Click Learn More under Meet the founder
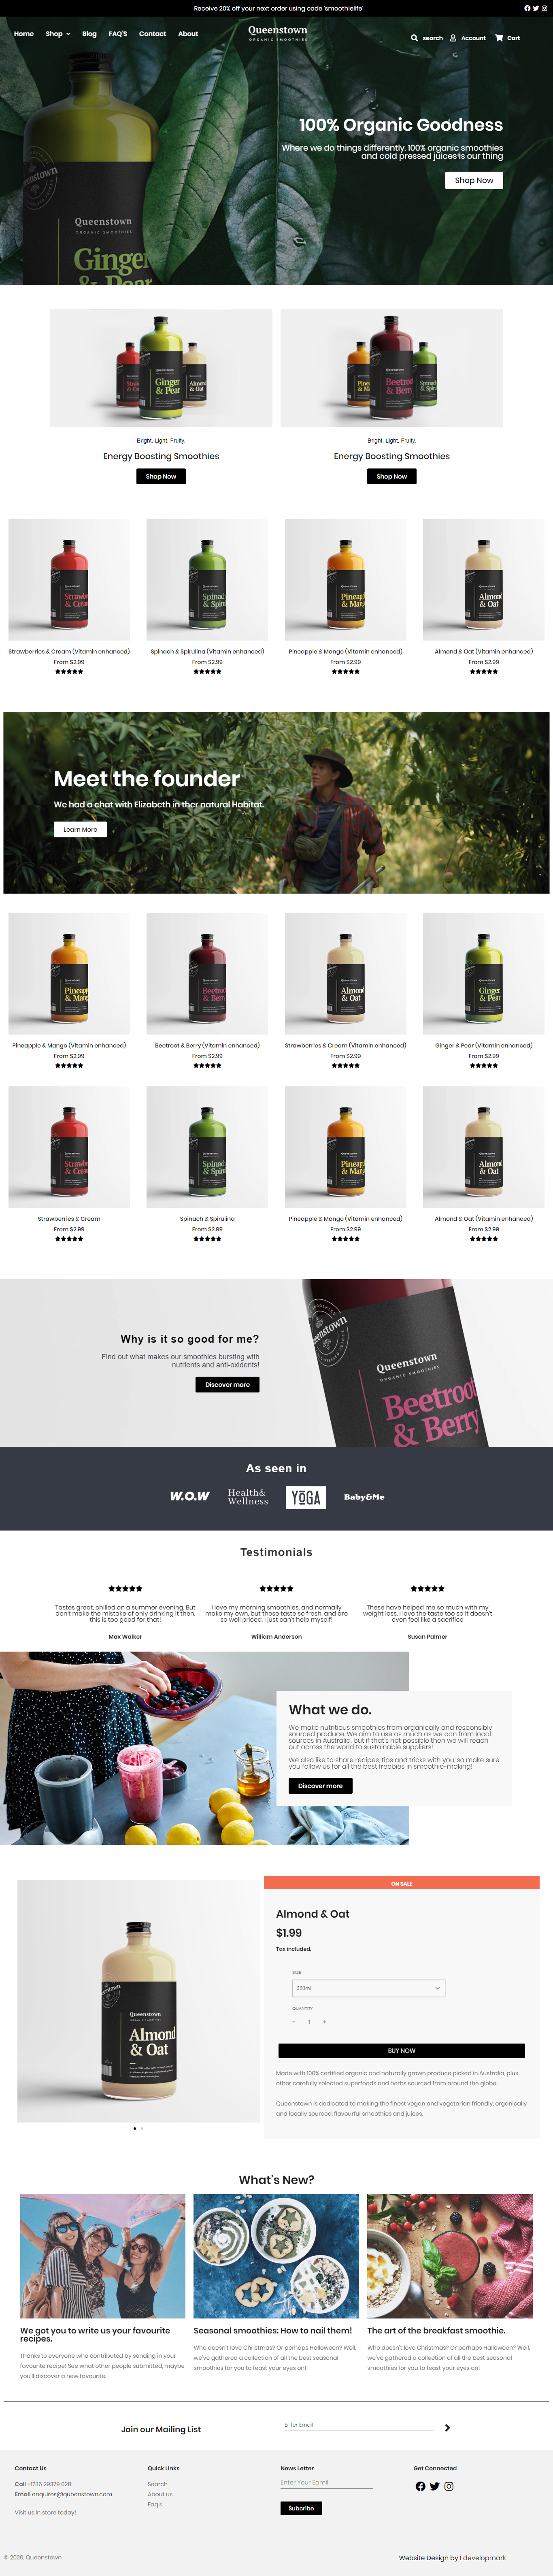 coord(80,829)
